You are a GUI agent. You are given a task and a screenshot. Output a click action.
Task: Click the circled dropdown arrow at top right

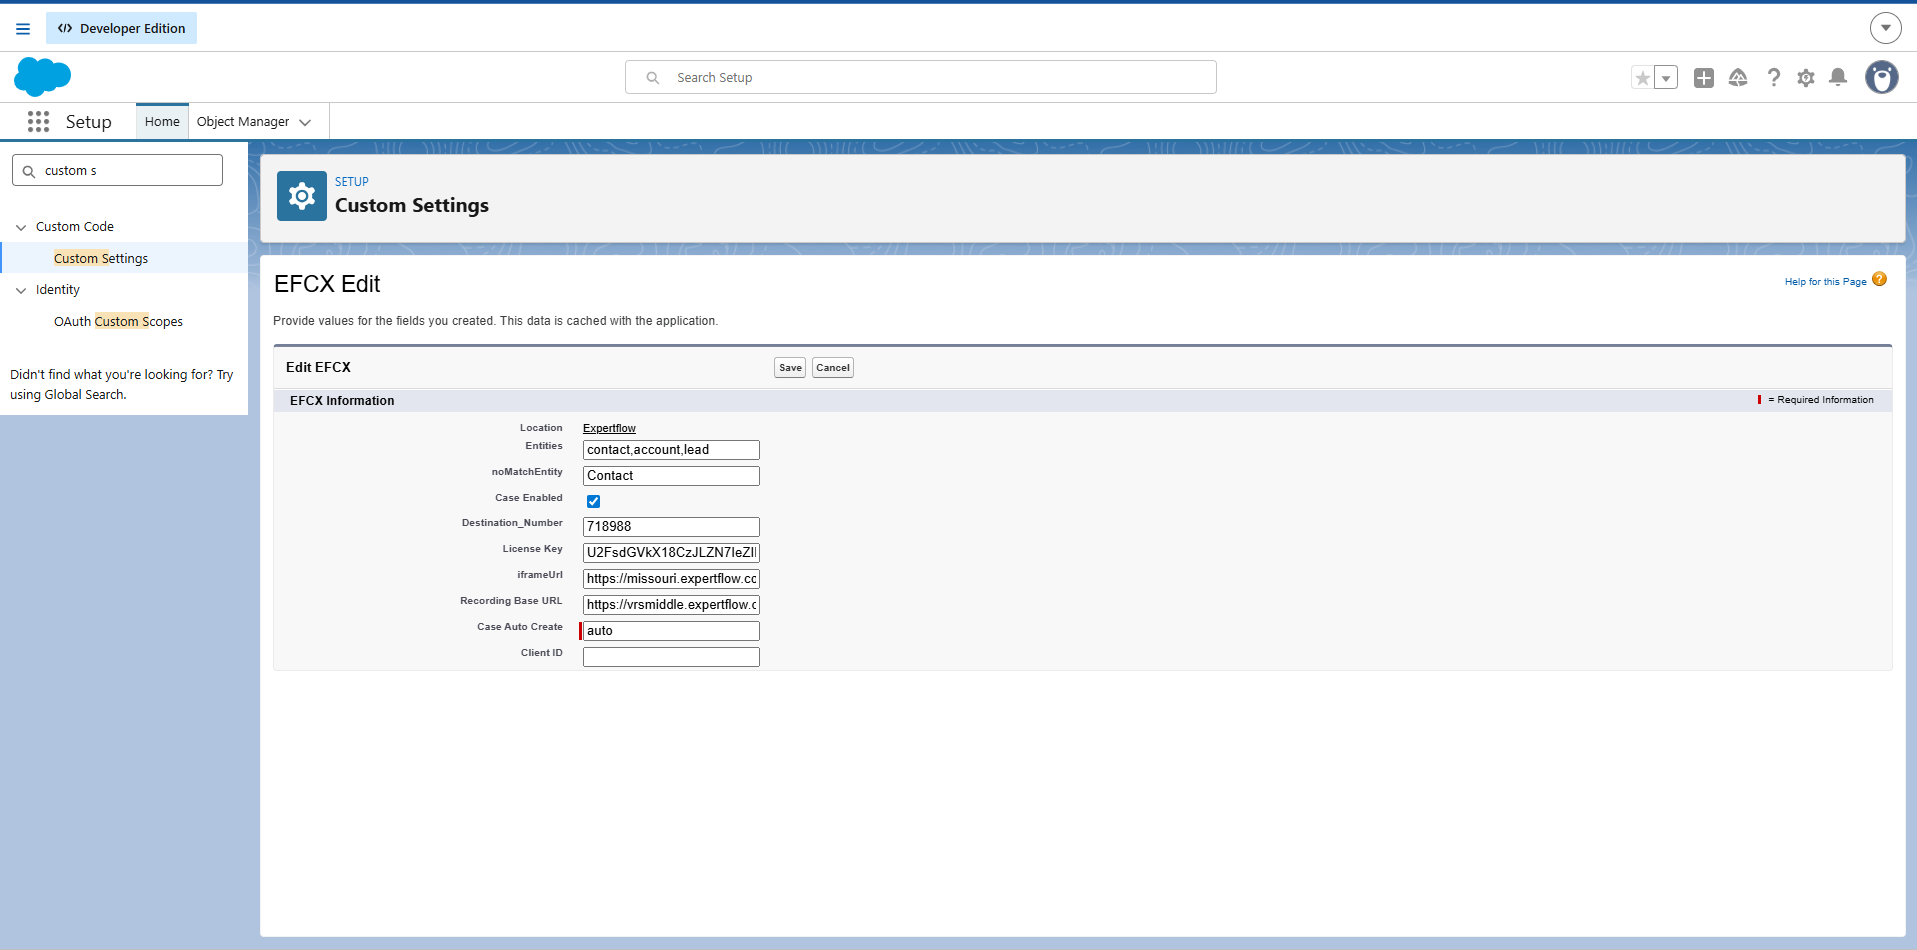[1886, 28]
